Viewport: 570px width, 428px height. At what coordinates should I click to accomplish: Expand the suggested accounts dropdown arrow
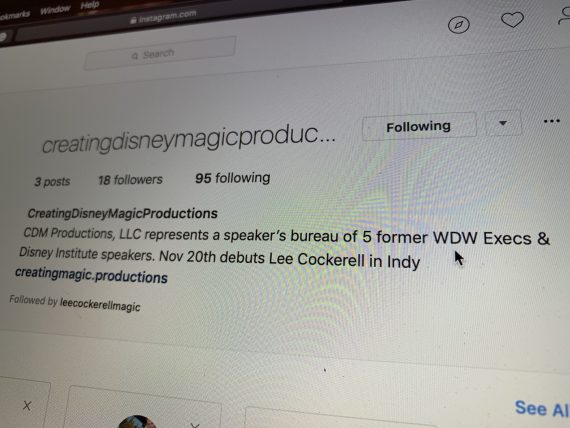[503, 123]
